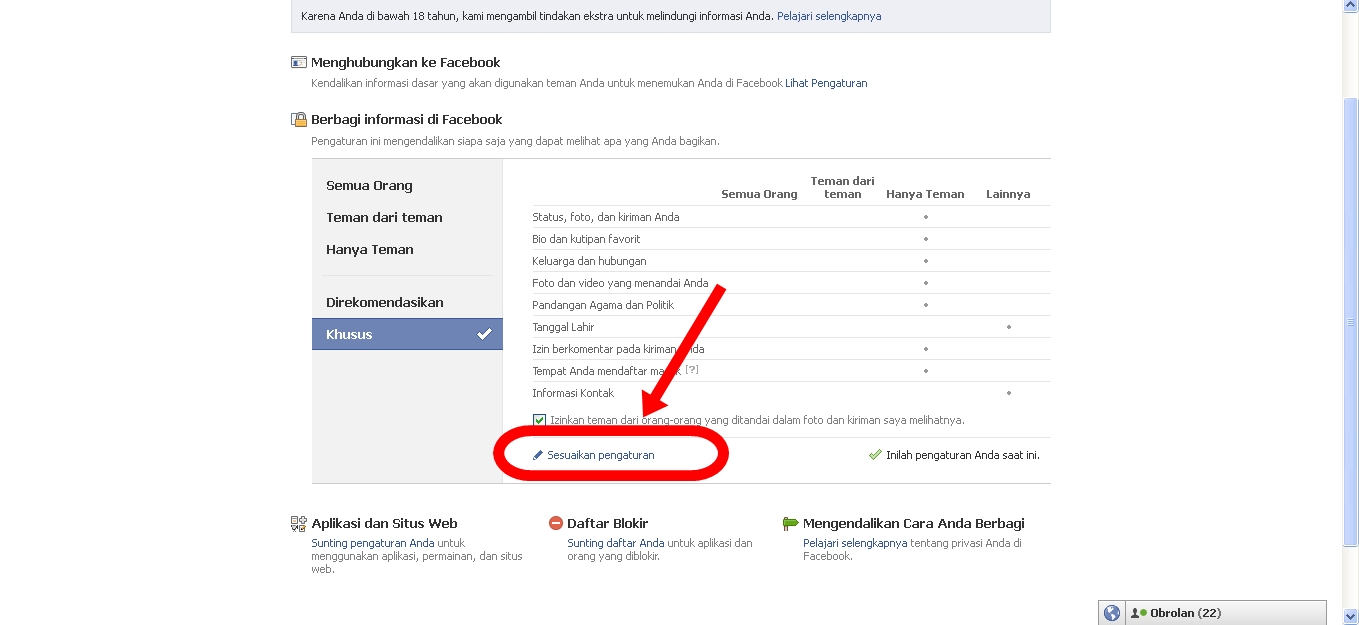
Task: Toggle the Izinkan teman dari orang-orang checkbox
Action: coord(540,420)
